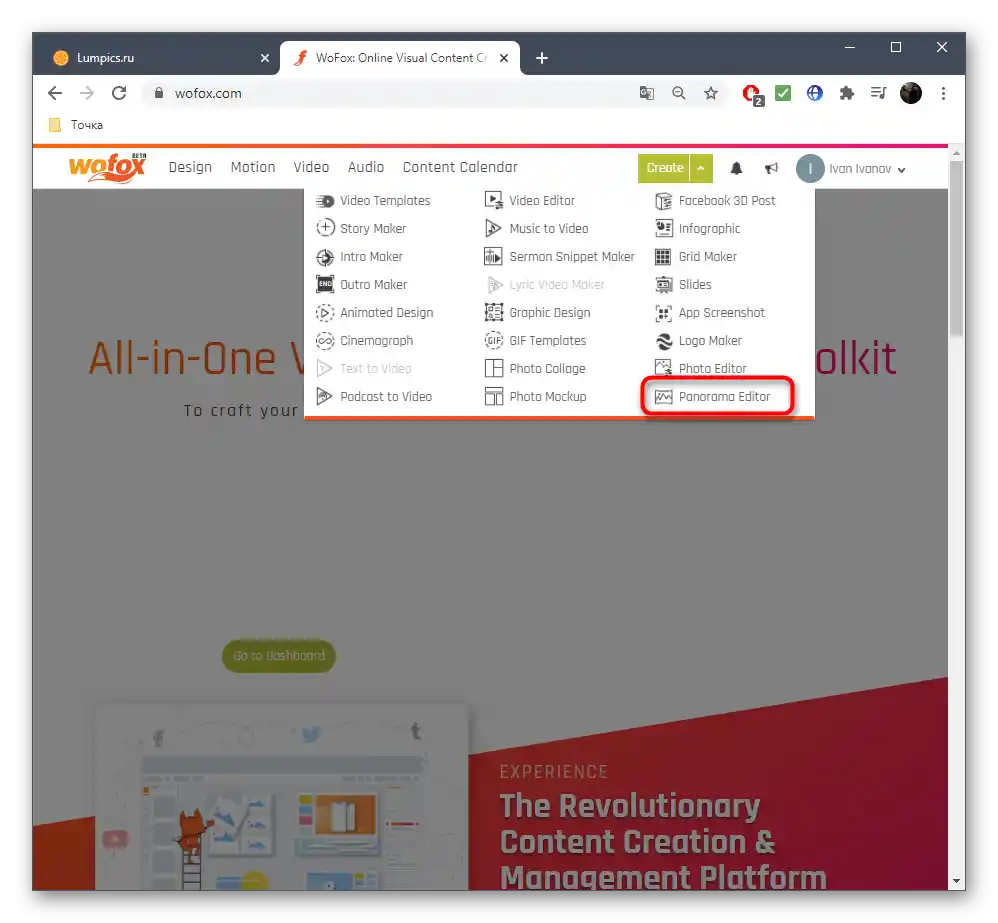Click the Sermon Snippet Maker icon
998x923 pixels.
coord(494,257)
